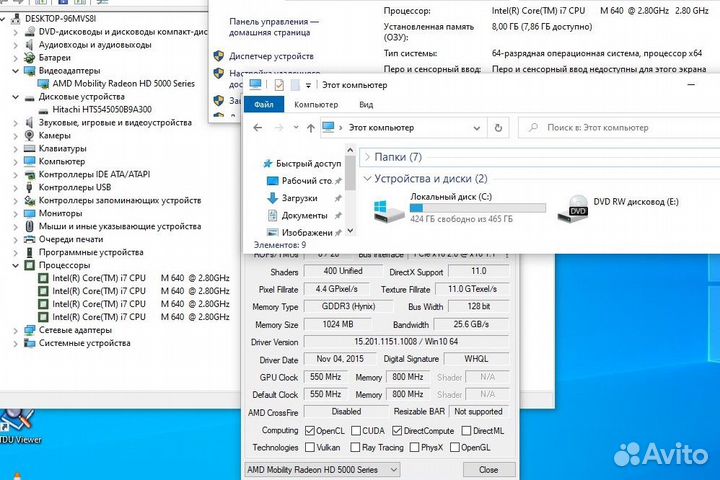This screenshot has height=480, width=720.
Task: Collapse the Устройства и диски (2) group
Action: point(367,179)
